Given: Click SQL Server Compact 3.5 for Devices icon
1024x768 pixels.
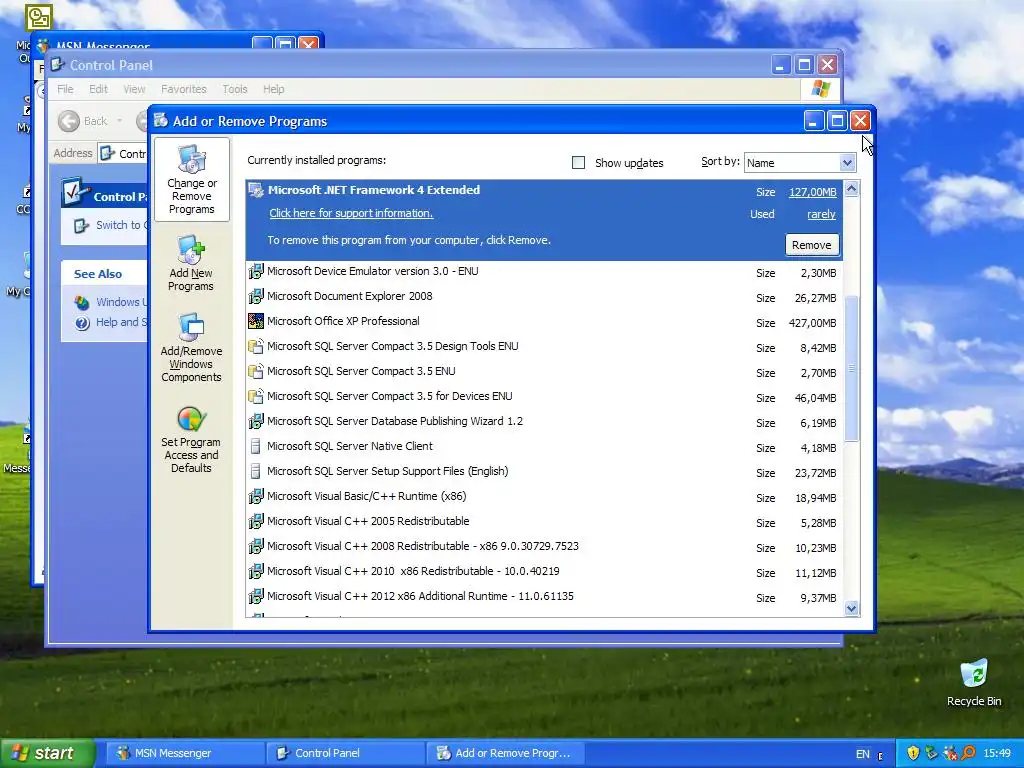Looking at the screenshot, I should (256, 396).
